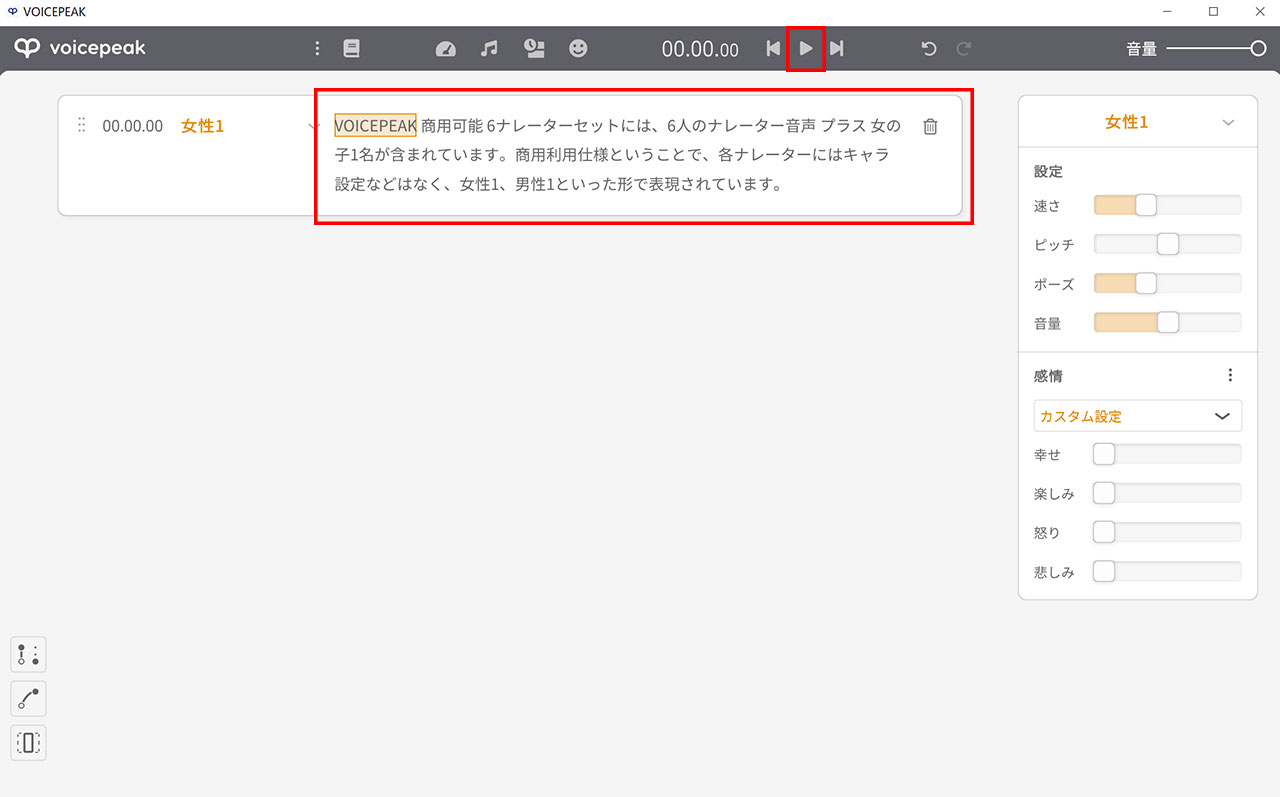This screenshot has height=797, width=1280.
Task: Click the block drag handle dots
Action: tap(81, 125)
